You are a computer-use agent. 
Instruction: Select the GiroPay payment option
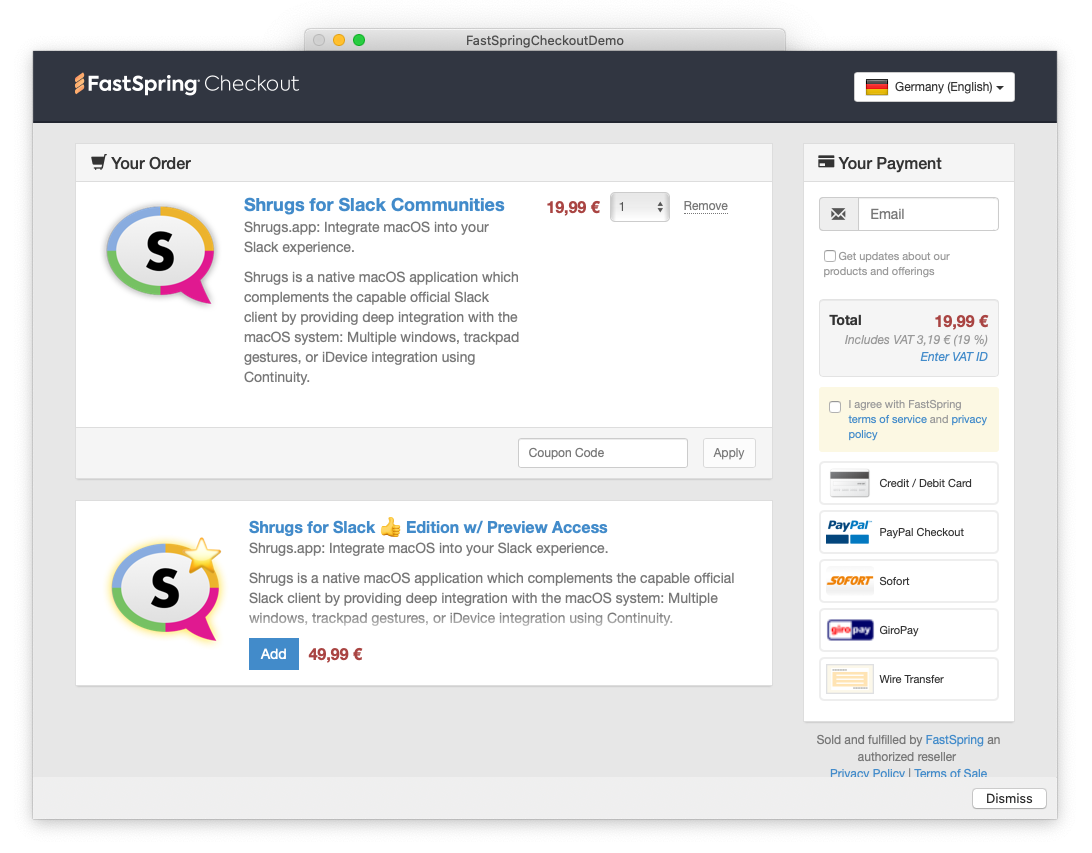pyautogui.click(x=909, y=630)
